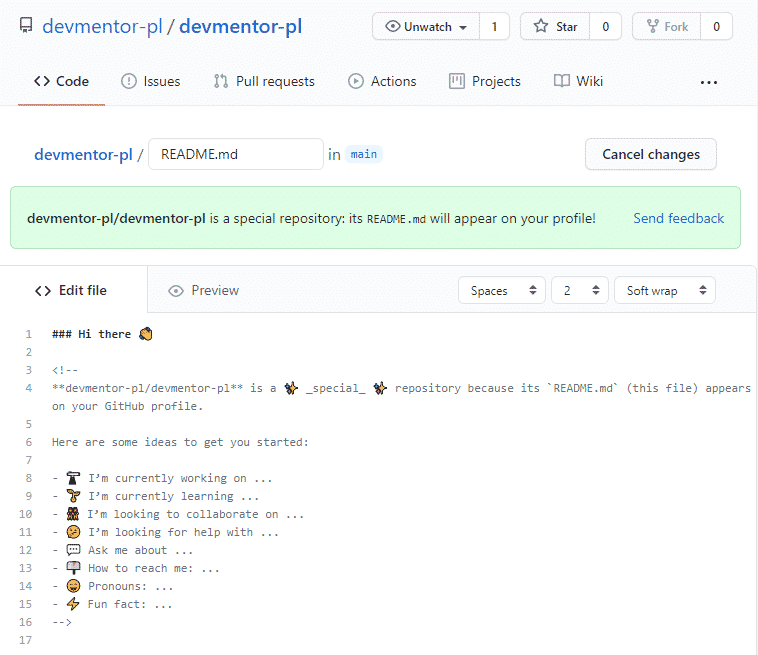This screenshot has height=655, width=758.
Task: Click Cancel changes
Action: point(651,154)
